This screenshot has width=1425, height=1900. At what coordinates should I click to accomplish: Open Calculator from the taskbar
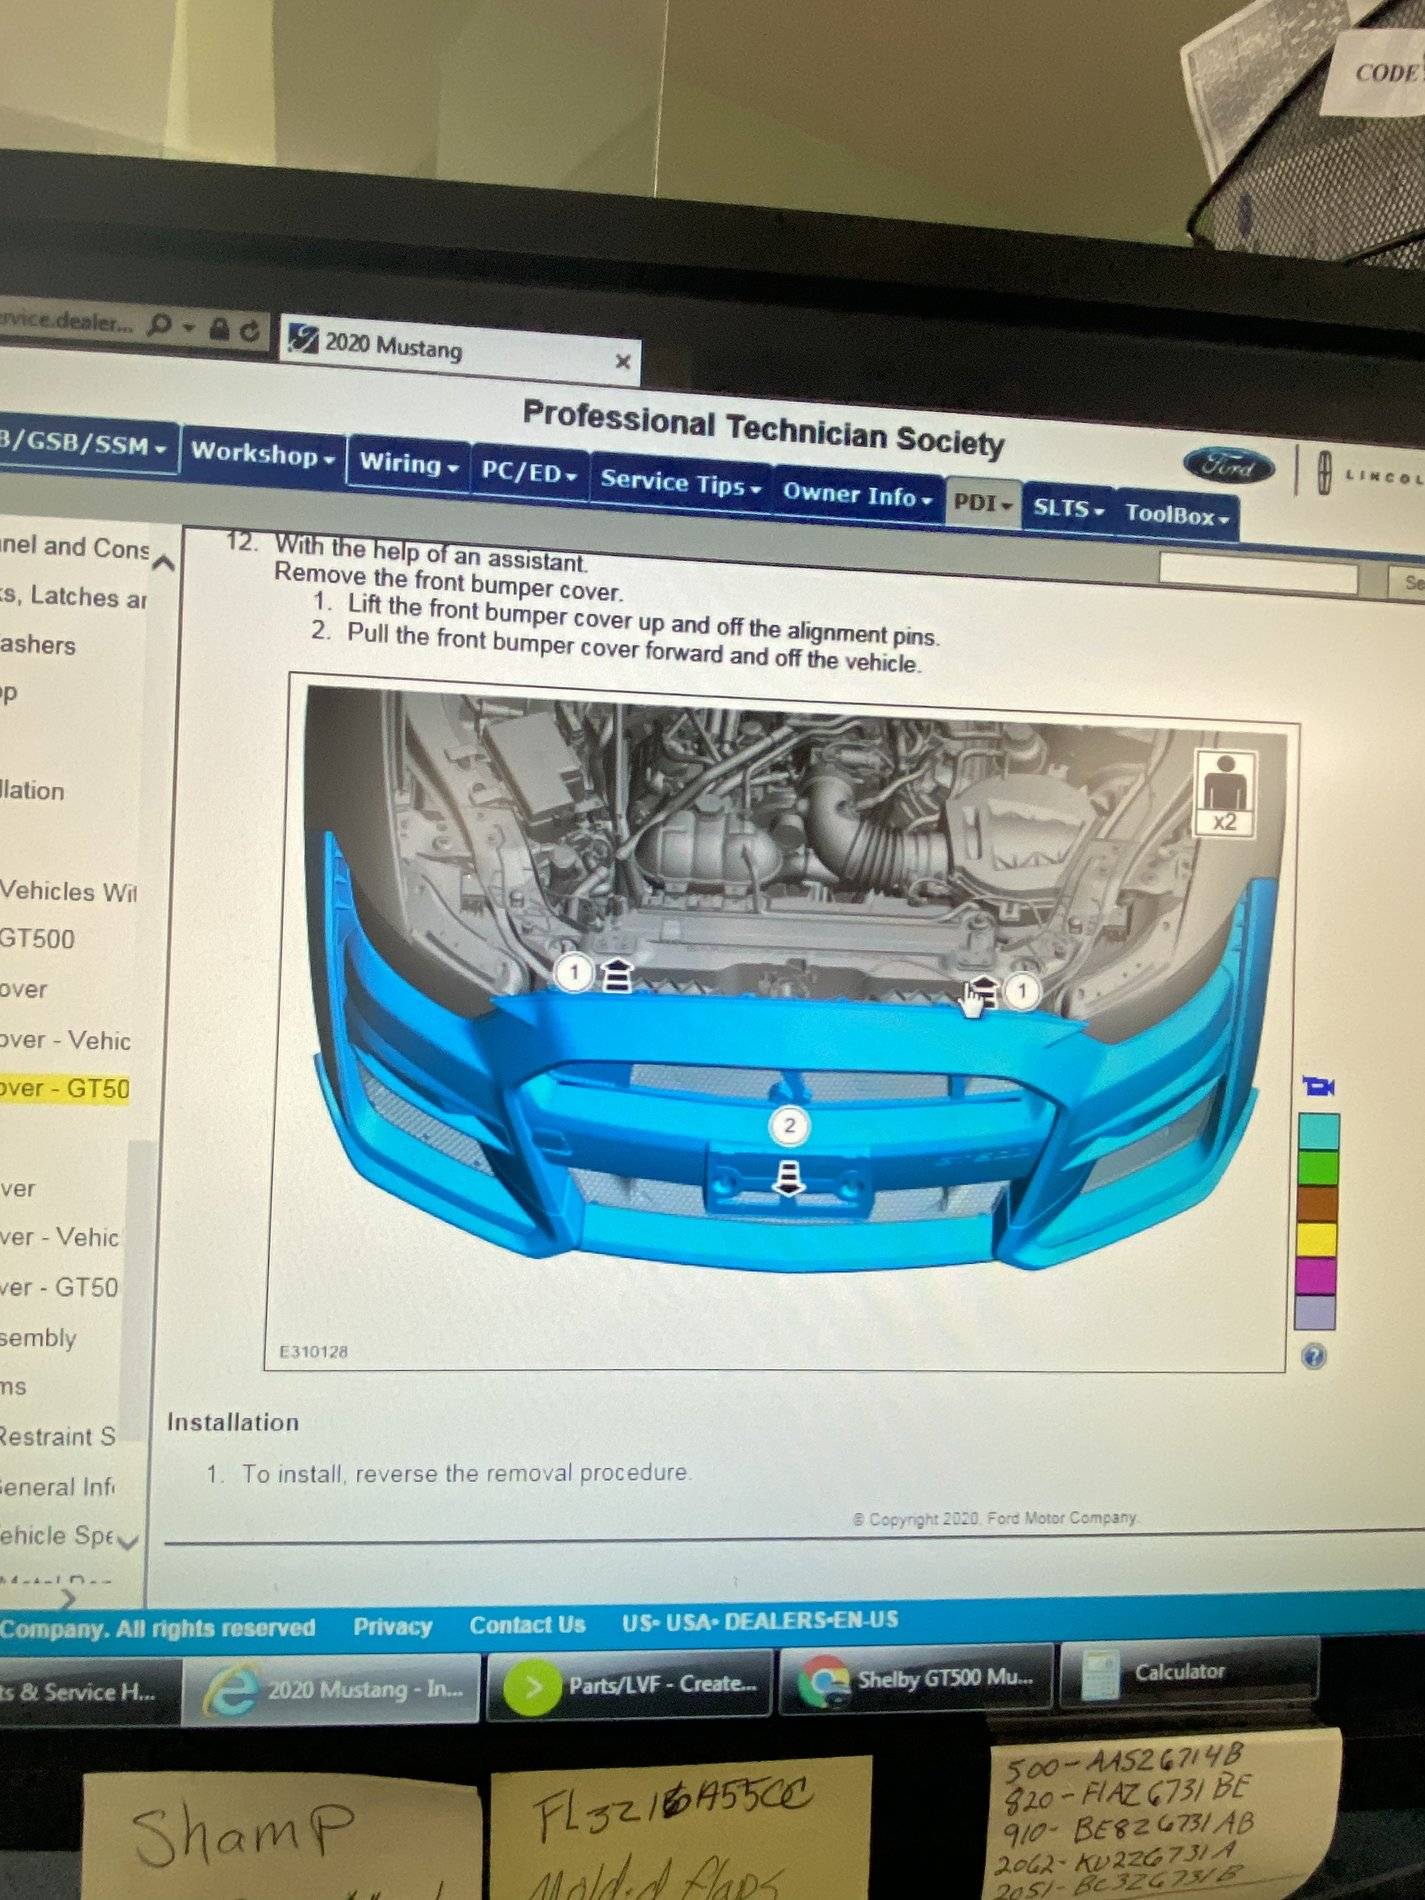(x=1188, y=1674)
